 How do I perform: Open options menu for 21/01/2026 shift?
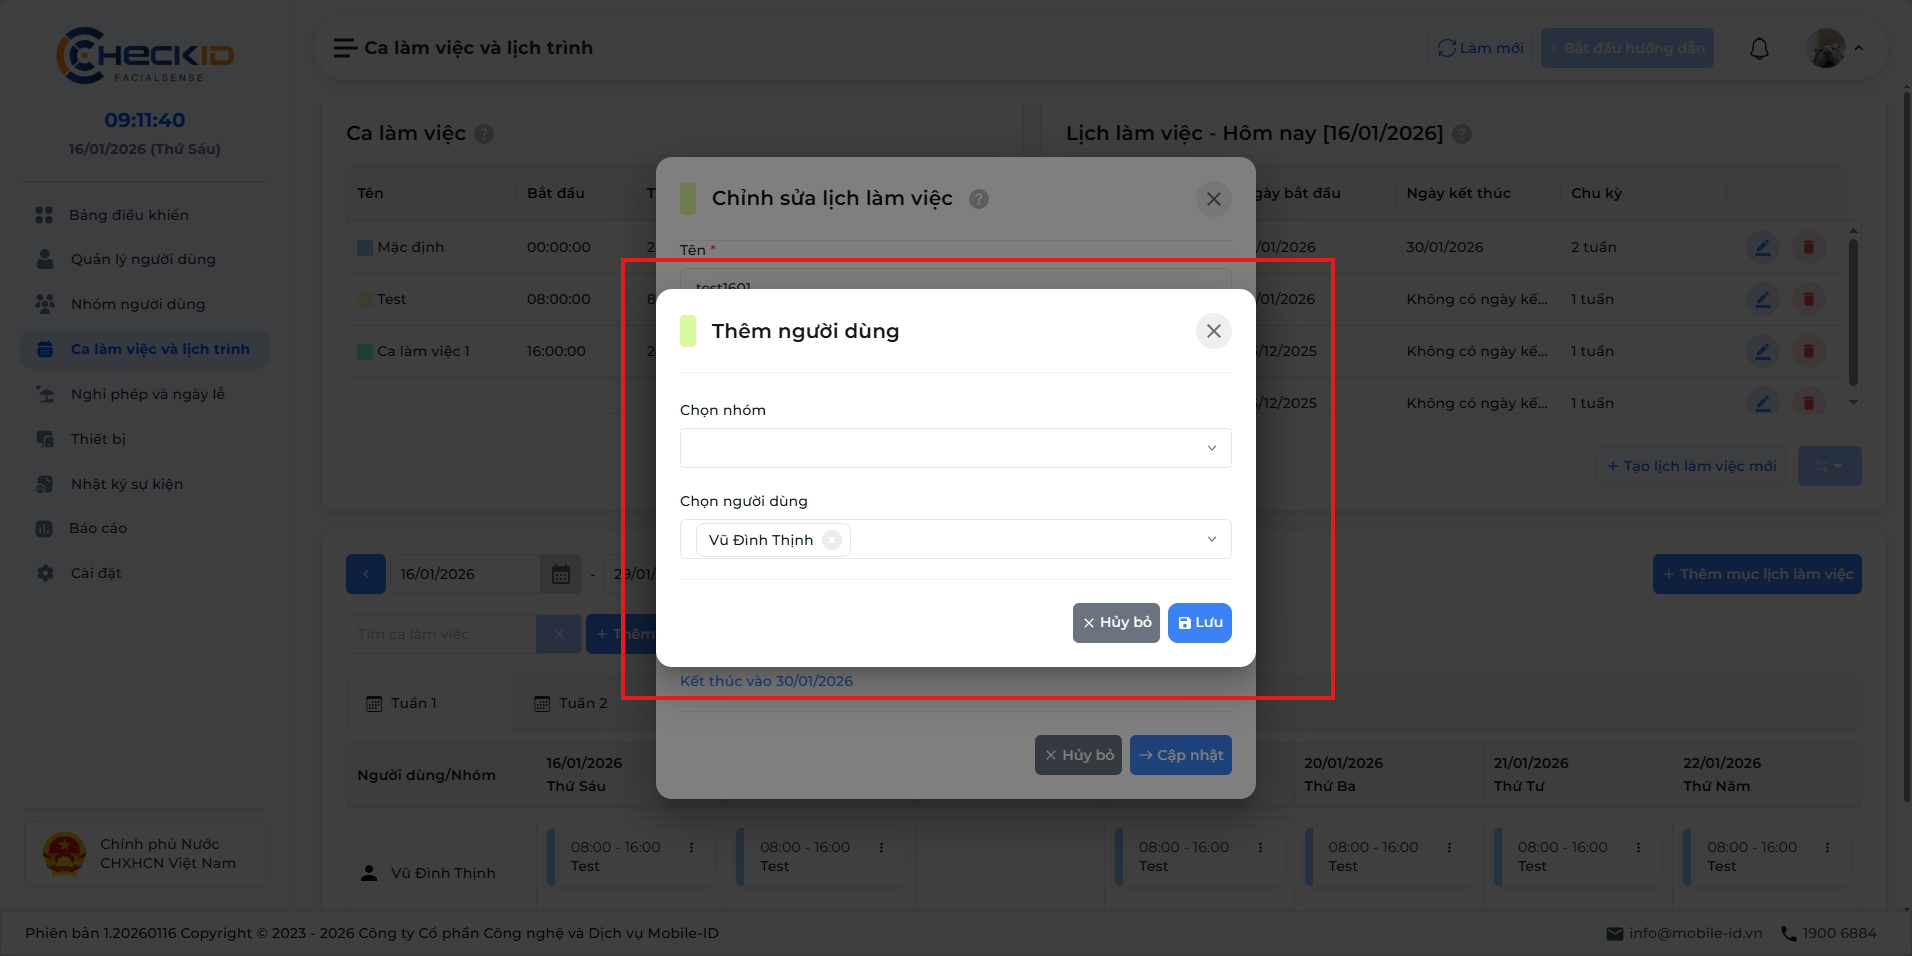(x=1638, y=847)
